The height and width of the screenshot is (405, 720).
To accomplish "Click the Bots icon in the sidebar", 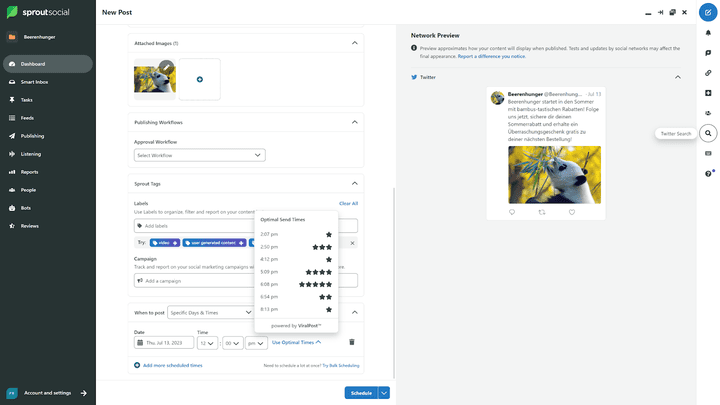I will point(12,208).
